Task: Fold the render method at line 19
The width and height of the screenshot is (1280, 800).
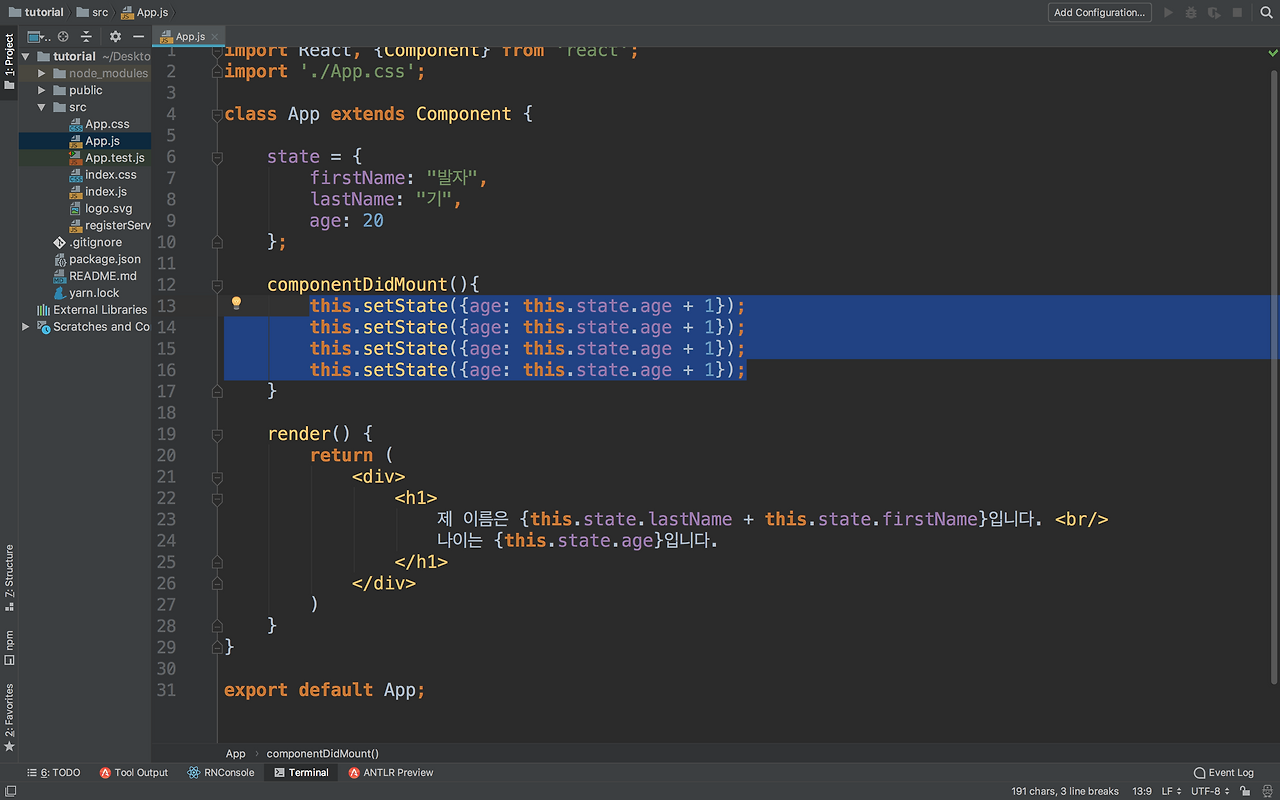Action: tap(217, 434)
